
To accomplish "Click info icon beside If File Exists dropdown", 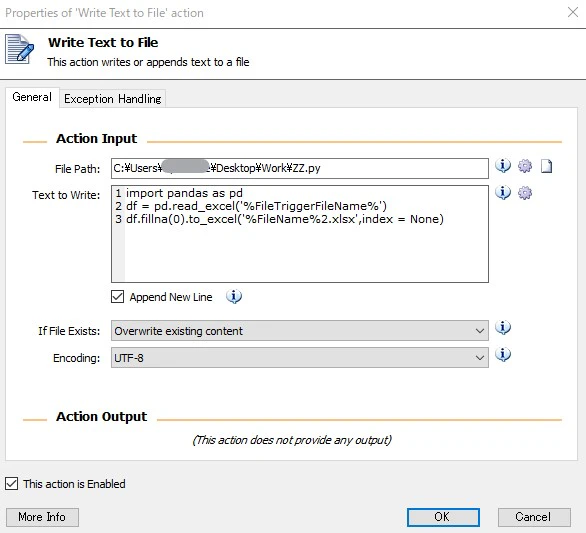I will click(503, 327).
